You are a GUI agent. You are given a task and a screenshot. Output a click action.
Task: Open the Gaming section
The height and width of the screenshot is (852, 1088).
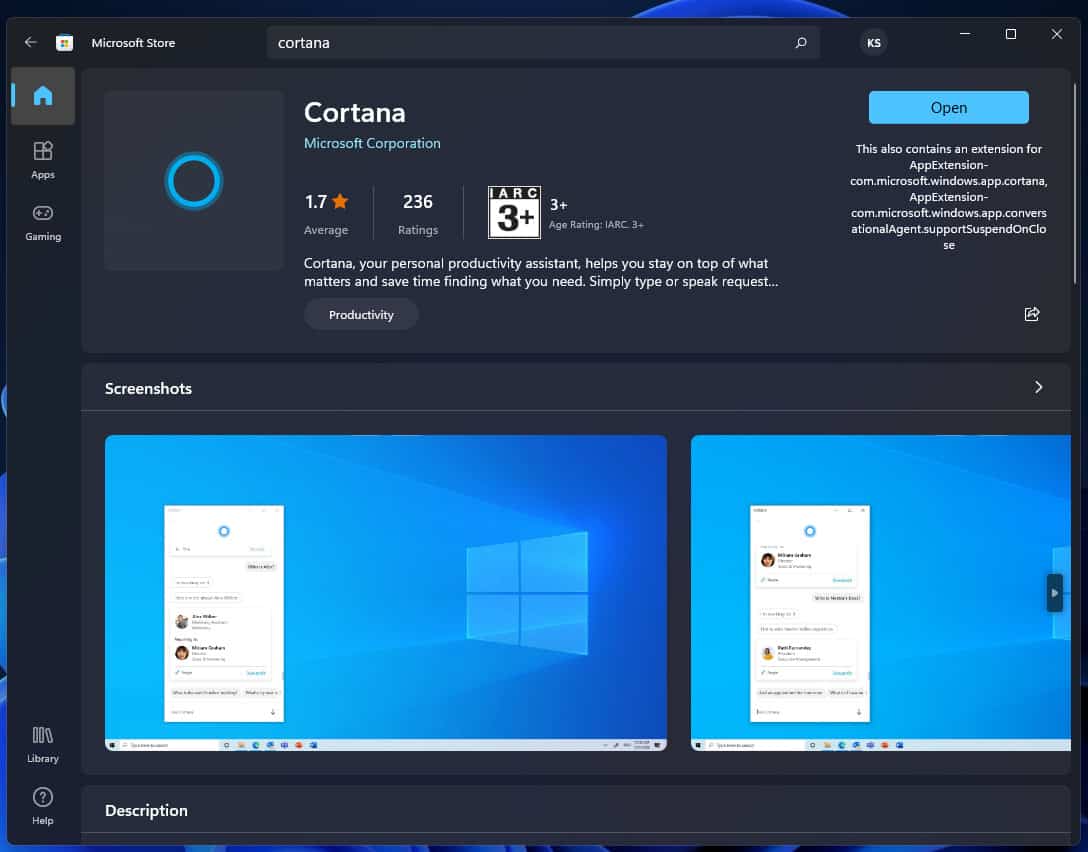[x=43, y=223]
